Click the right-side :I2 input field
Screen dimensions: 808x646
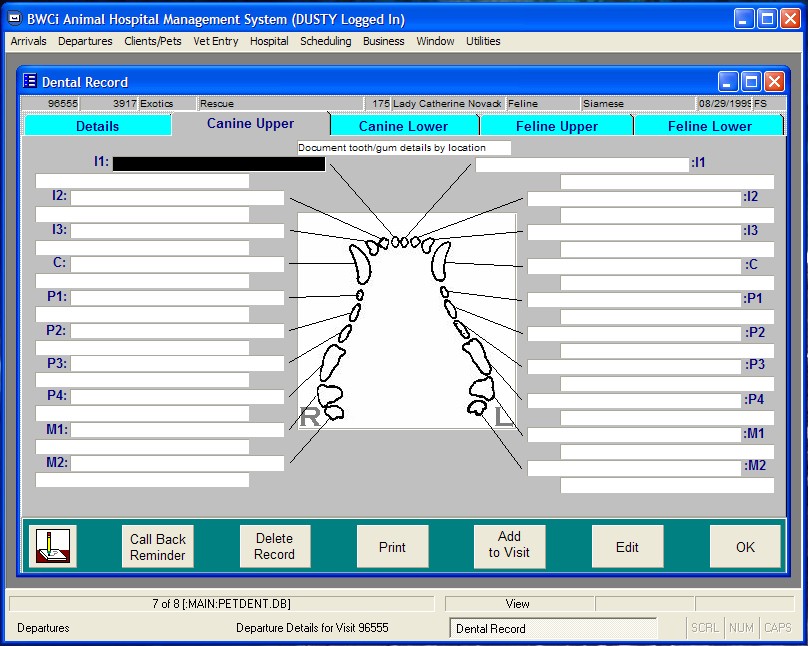(634, 199)
